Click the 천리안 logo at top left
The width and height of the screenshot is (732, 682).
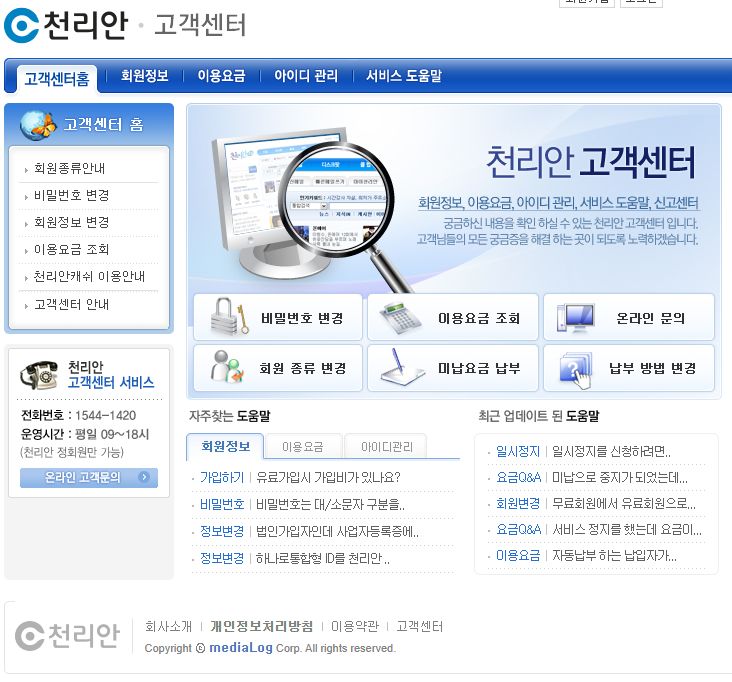[66, 25]
